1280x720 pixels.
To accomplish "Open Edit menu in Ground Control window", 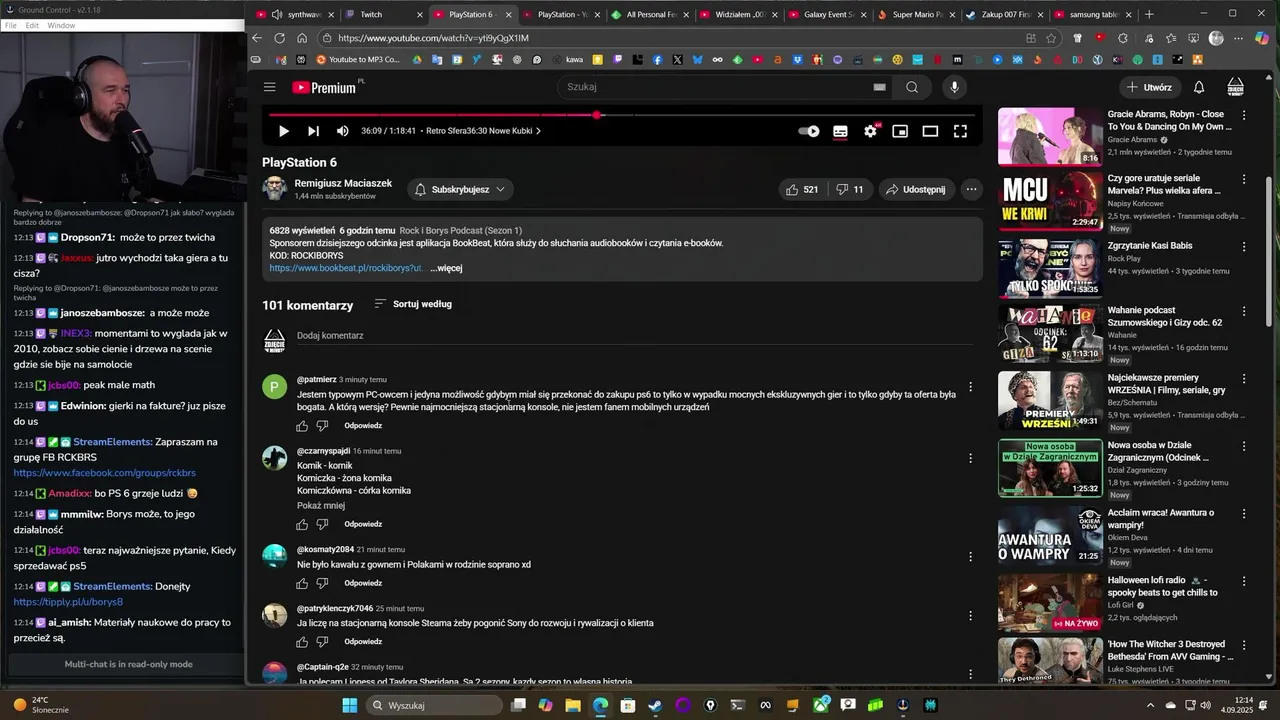I will point(32,25).
